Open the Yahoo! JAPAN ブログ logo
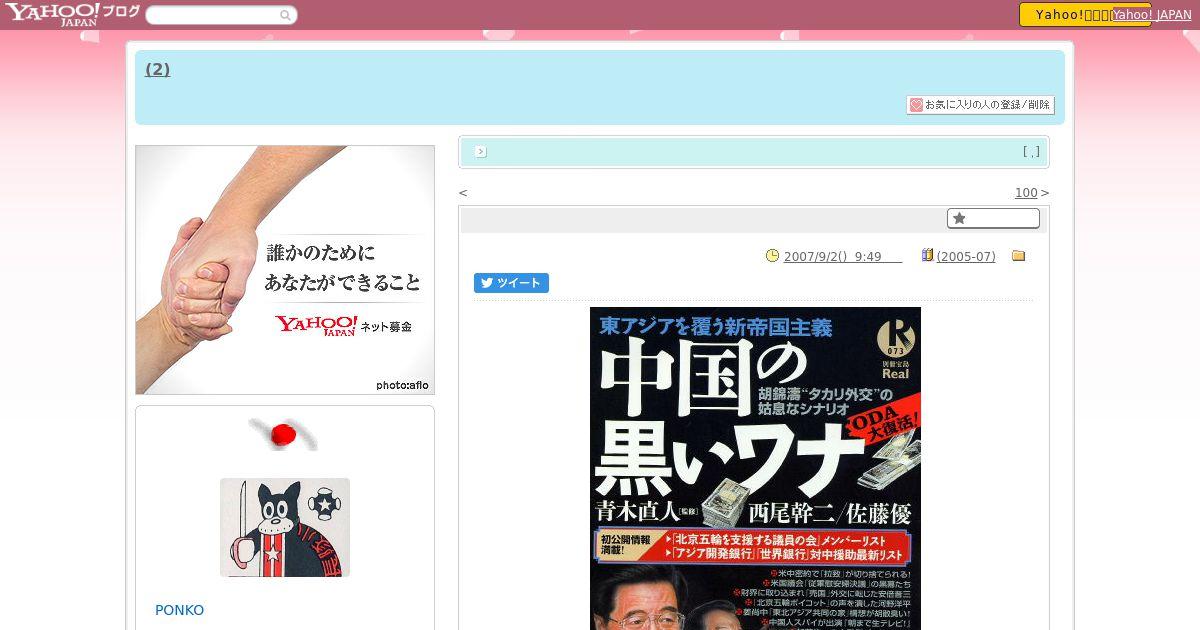The height and width of the screenshot is (630, 1200). pyautogui.click(x=72, y=14)
